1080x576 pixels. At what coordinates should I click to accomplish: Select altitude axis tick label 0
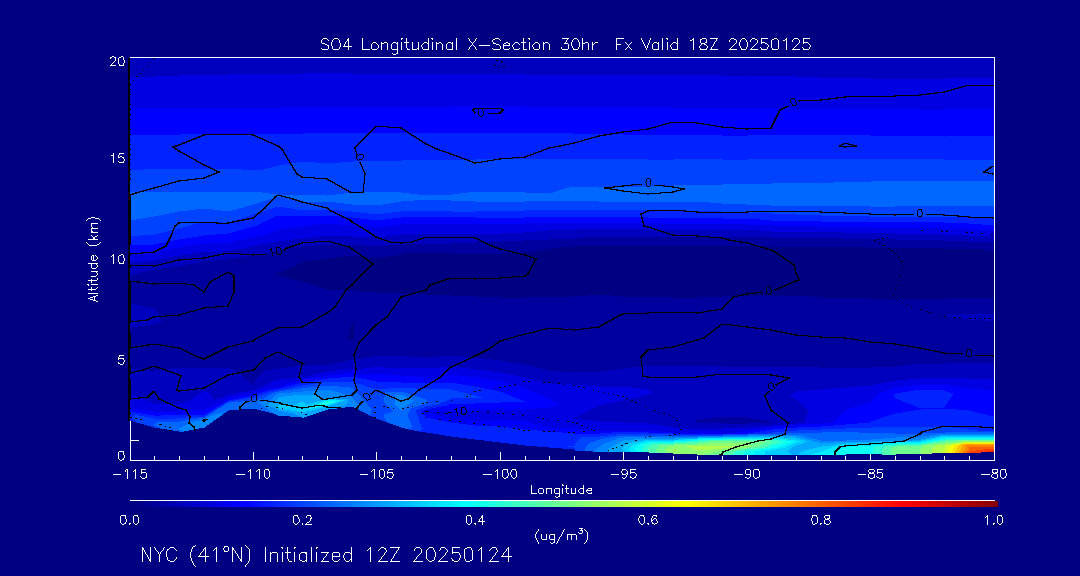click(121, 455)
